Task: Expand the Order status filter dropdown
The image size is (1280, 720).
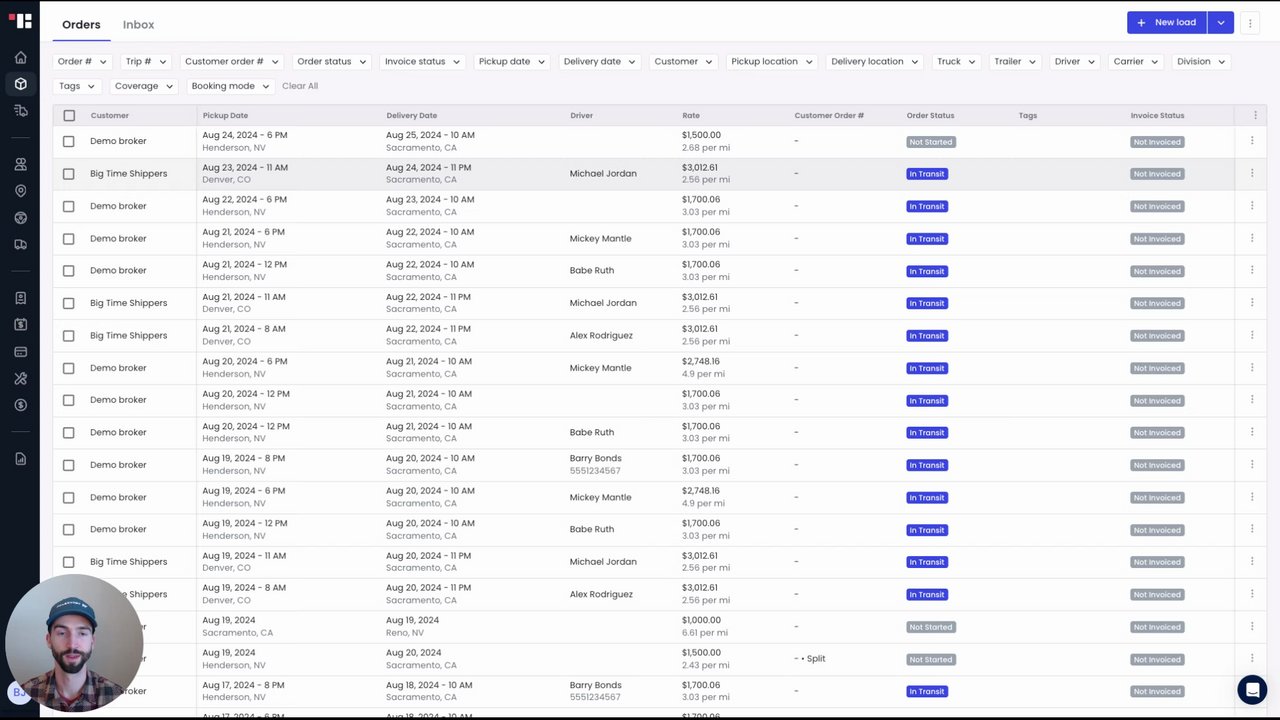Action: point(331,62)
